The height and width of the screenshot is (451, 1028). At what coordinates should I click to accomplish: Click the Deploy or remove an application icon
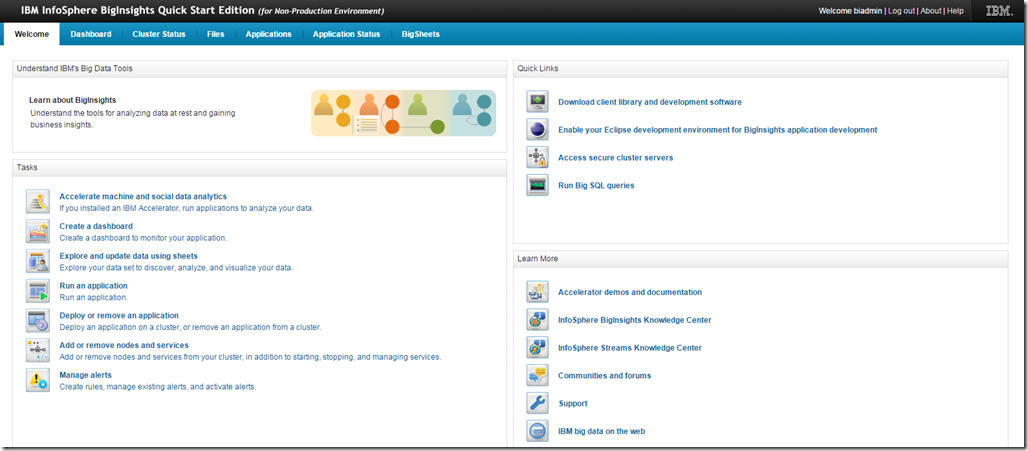pos(38,320)
